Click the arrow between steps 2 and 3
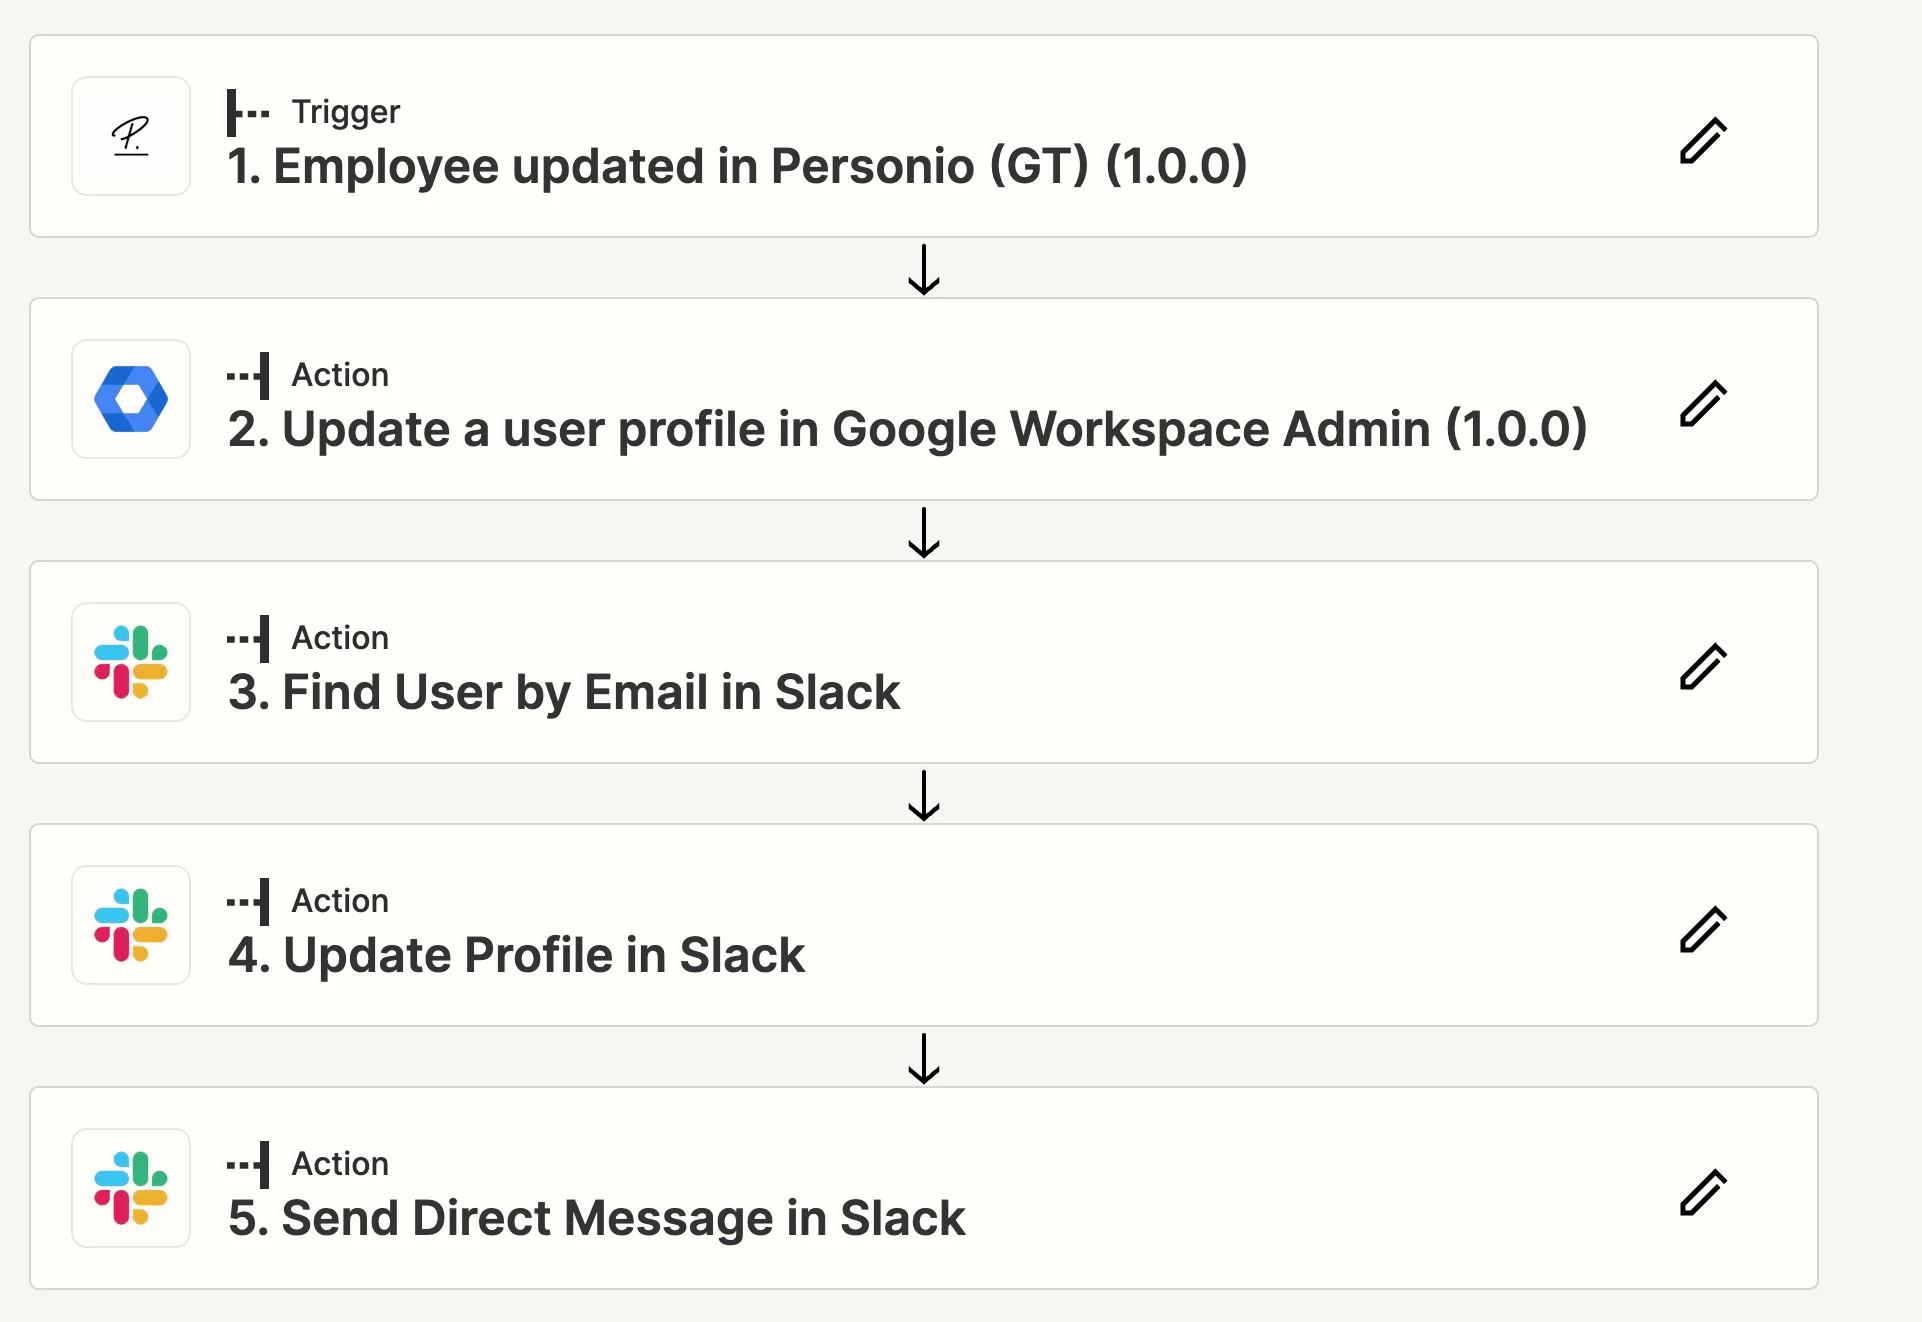Screen dimensions: 1922x1322 click(x=924, y=532)
